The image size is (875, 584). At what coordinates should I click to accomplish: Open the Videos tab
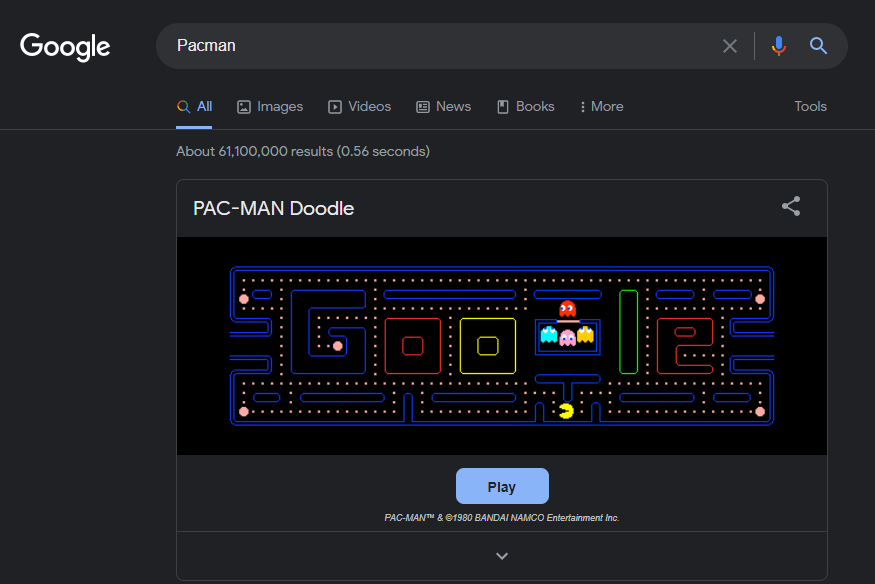pos(359,107)
